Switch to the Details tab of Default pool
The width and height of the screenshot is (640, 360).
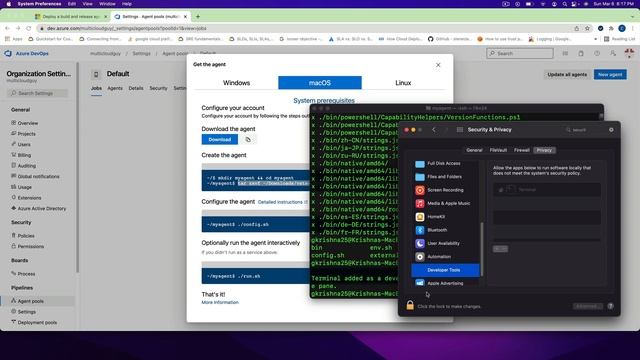click(x=136, y=88)
